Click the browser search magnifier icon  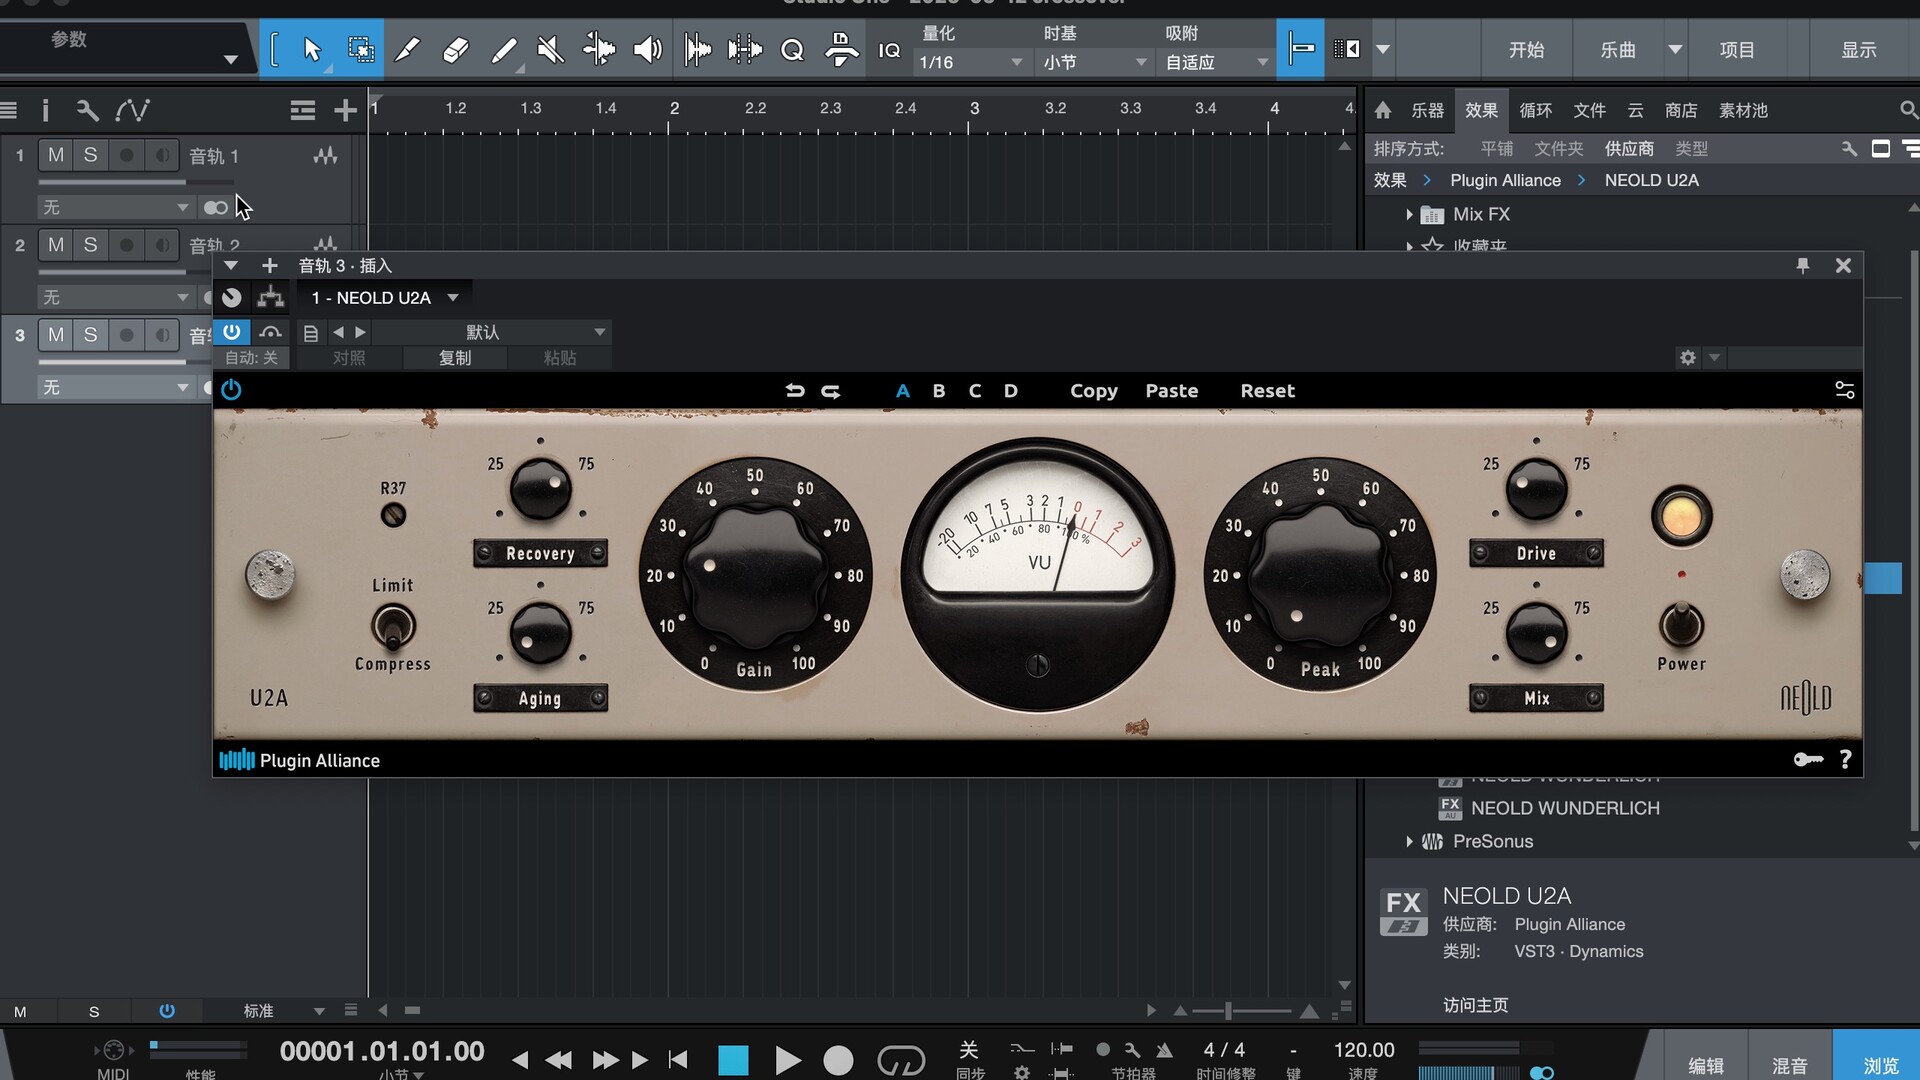tap(1908, 110)
